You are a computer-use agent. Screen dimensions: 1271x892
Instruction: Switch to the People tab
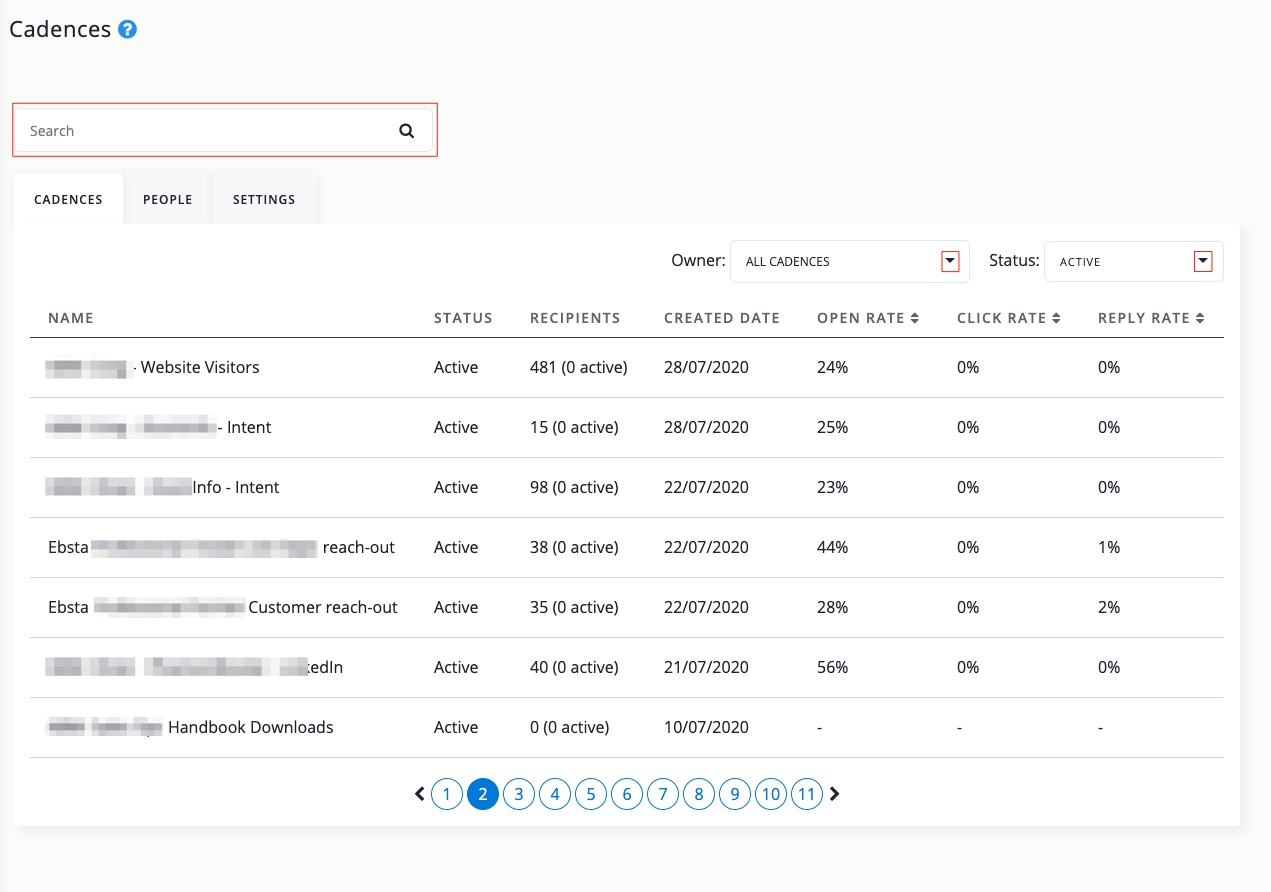click(167, 199)
